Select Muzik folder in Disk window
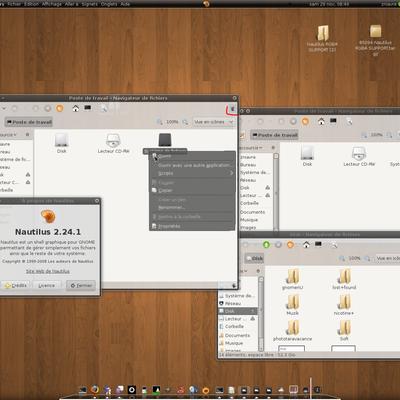 292,305
